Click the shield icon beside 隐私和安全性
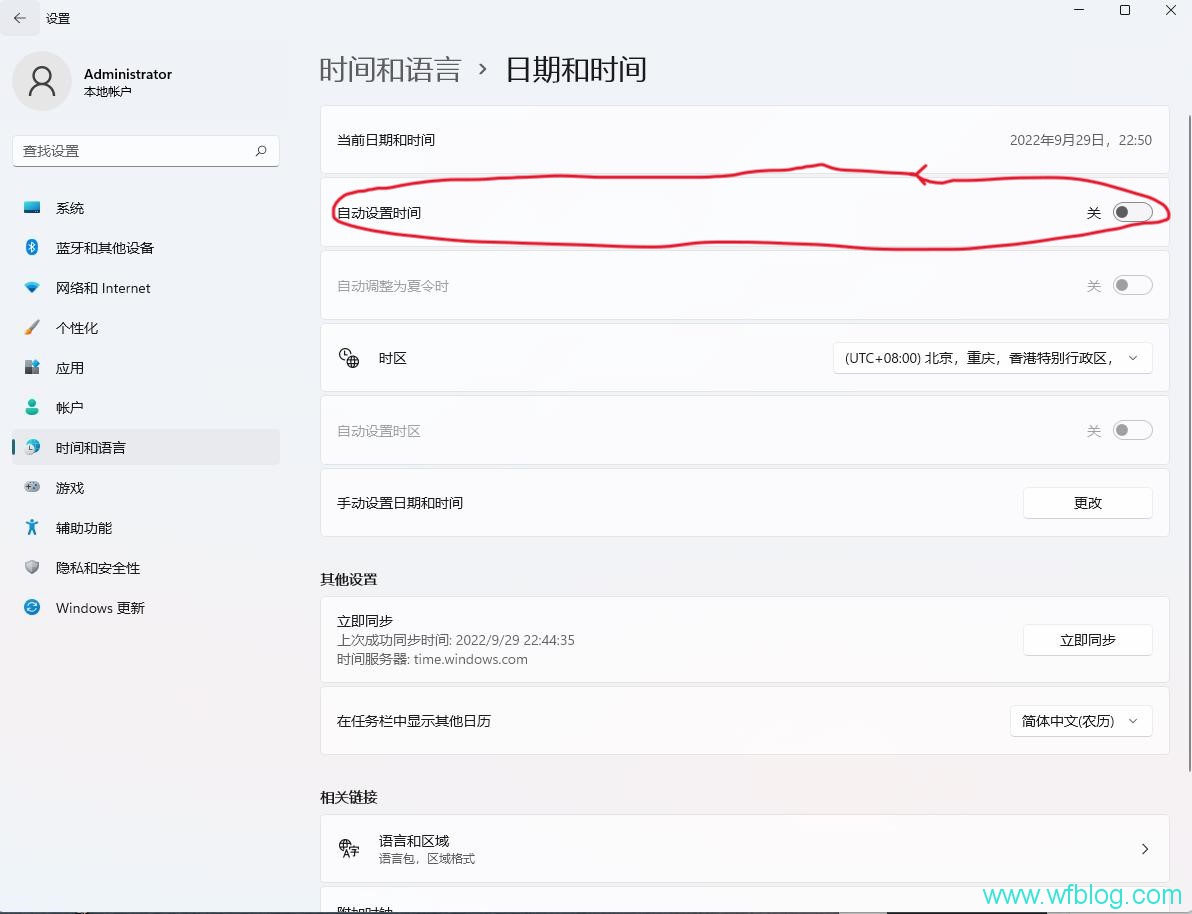The width and height of the screenshot is (1192, 914). pos(32,567)
